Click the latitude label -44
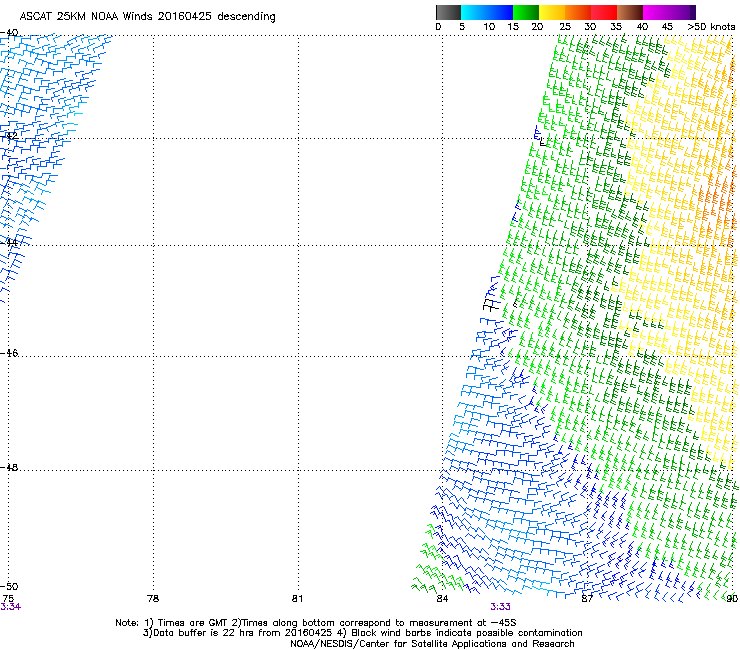The height and width of the screenshot is (650, 740). tap(9, 242)
